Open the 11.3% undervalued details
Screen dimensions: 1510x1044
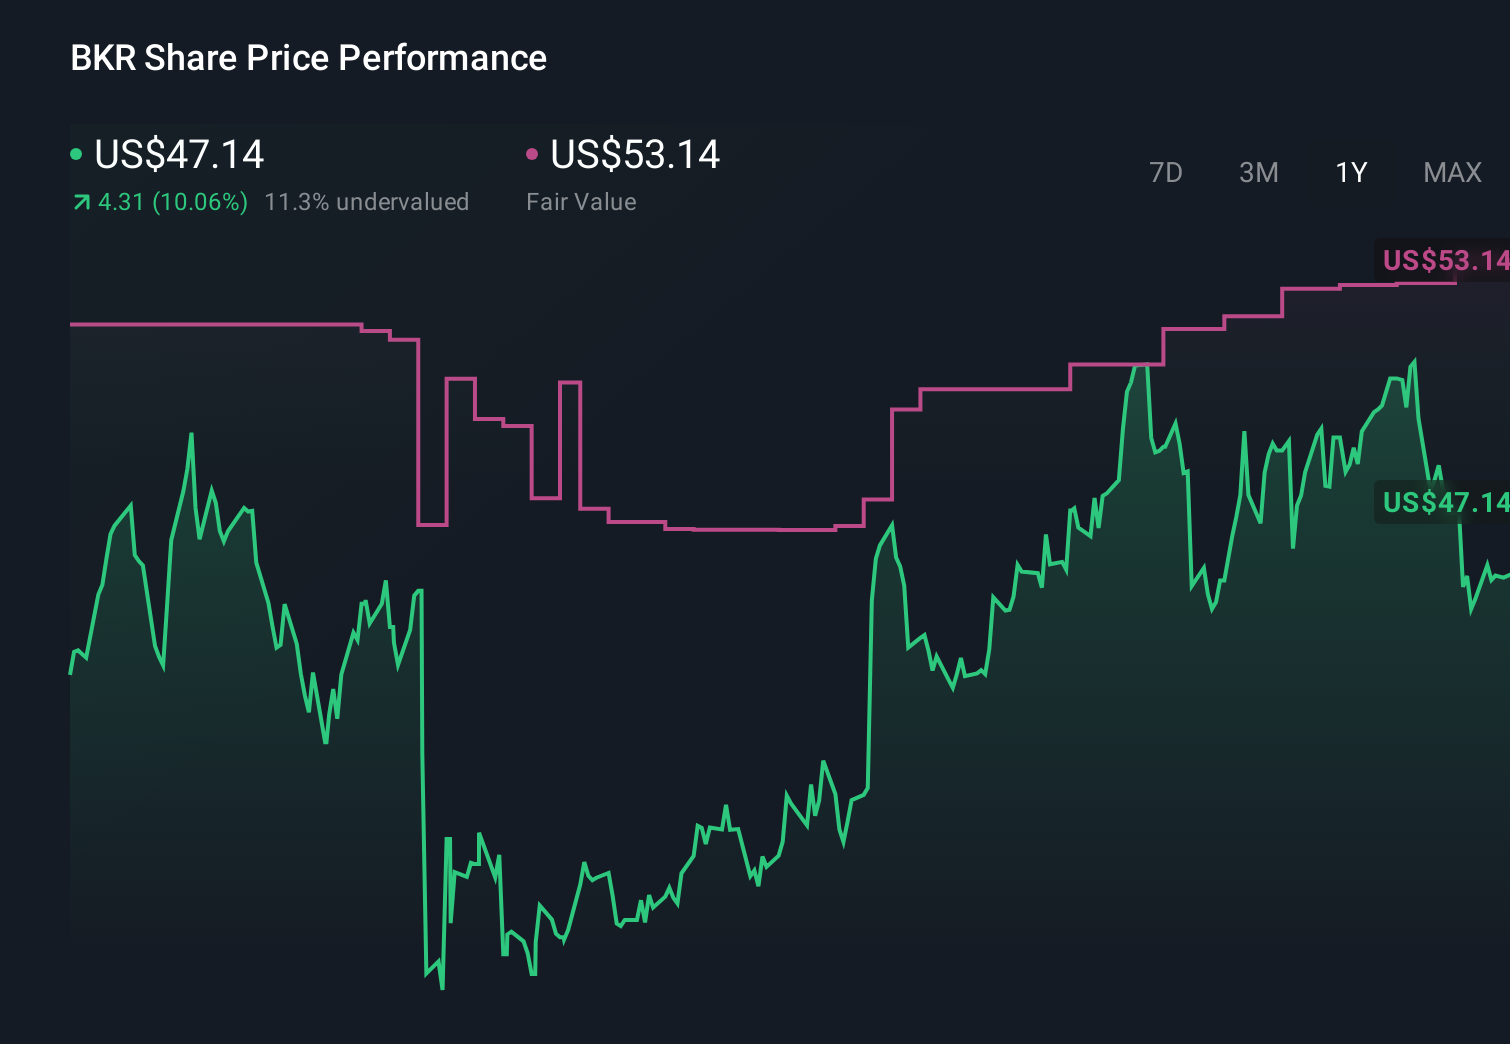tap(367, 201)
